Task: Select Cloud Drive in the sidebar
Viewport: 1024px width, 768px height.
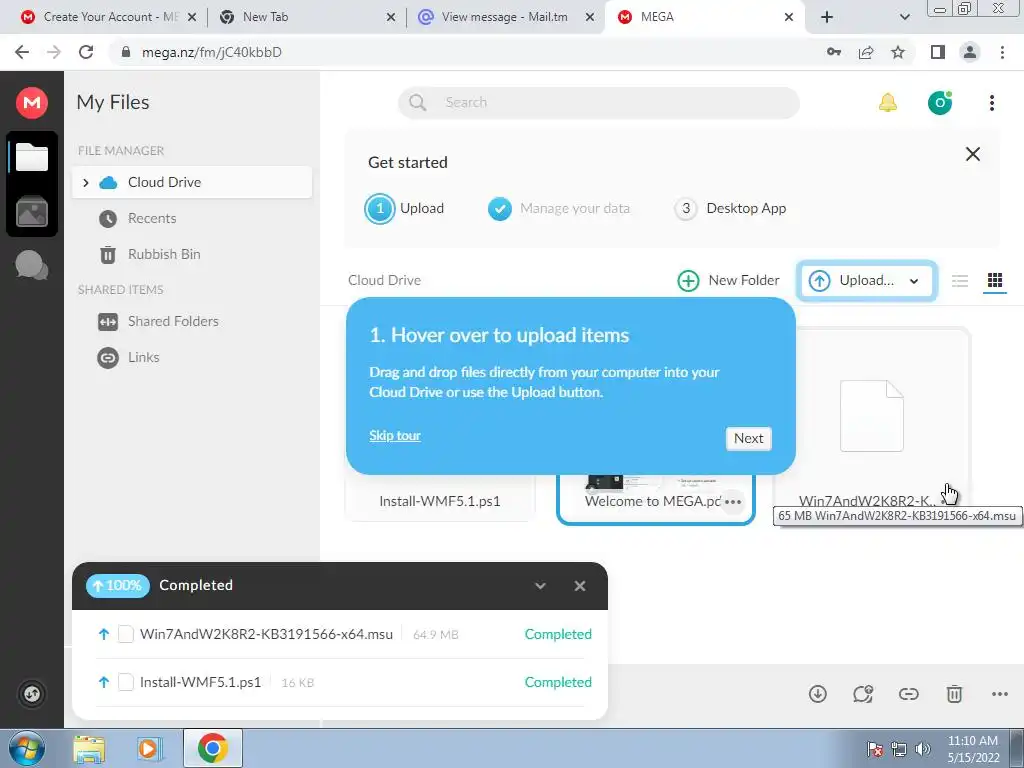Action: [x=192, y=182]
